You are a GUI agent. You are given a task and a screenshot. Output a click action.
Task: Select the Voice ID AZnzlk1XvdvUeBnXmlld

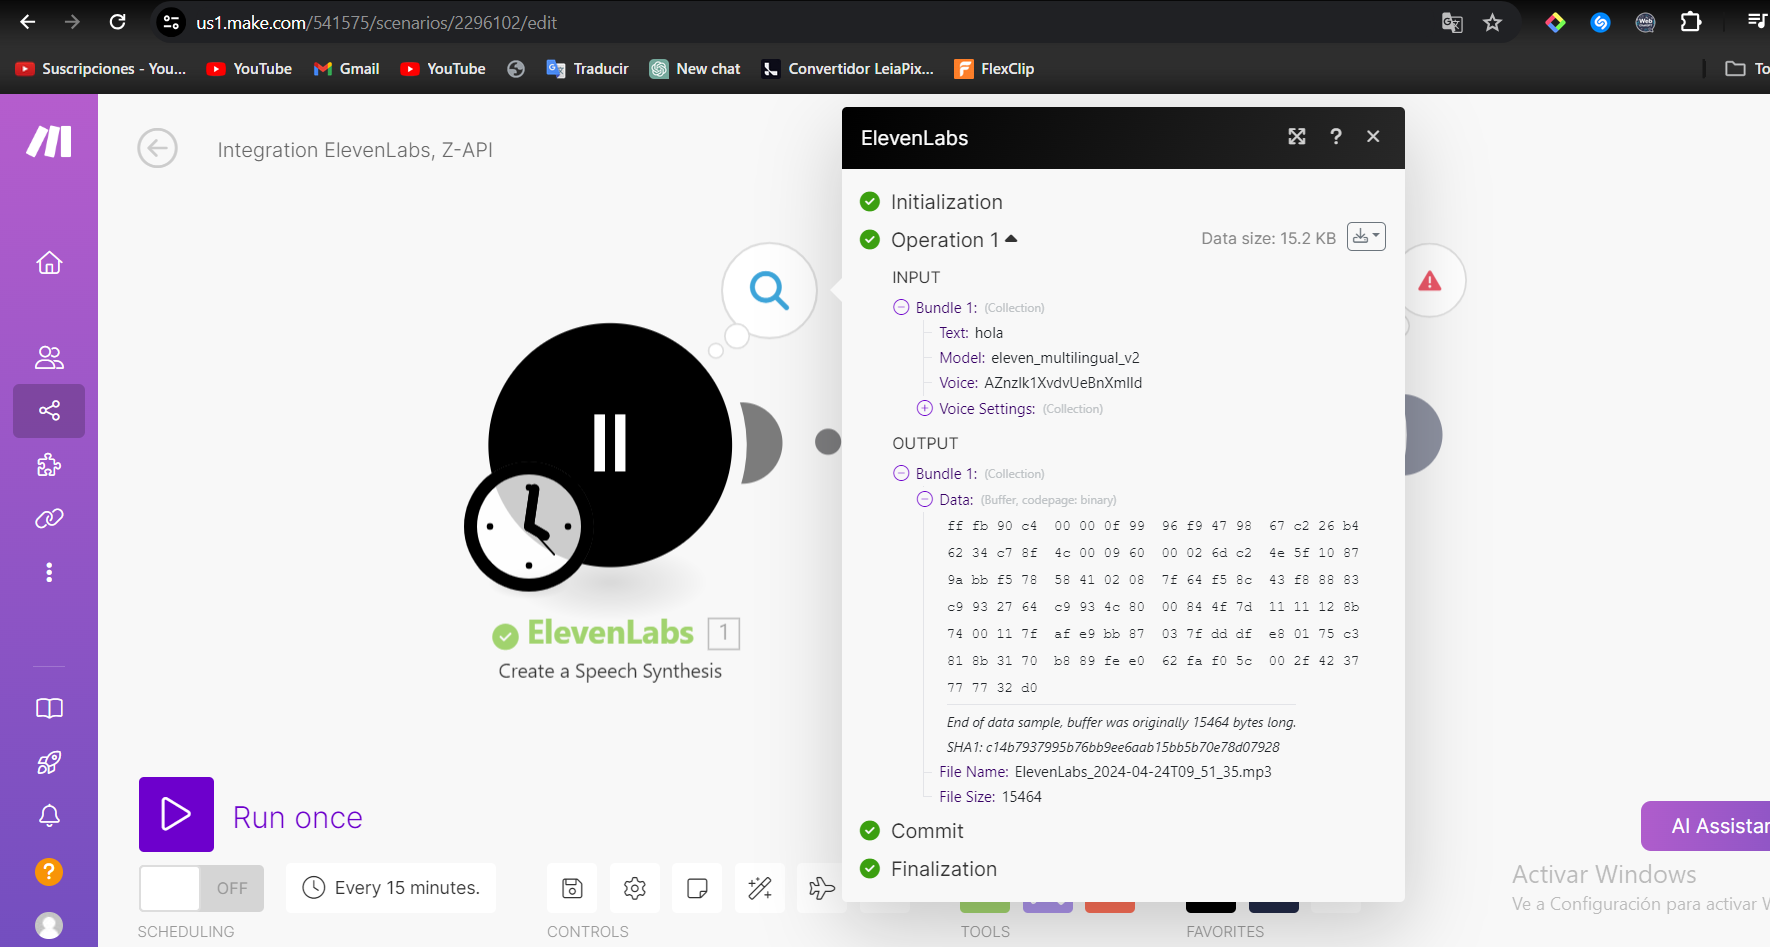(1063, 383)
